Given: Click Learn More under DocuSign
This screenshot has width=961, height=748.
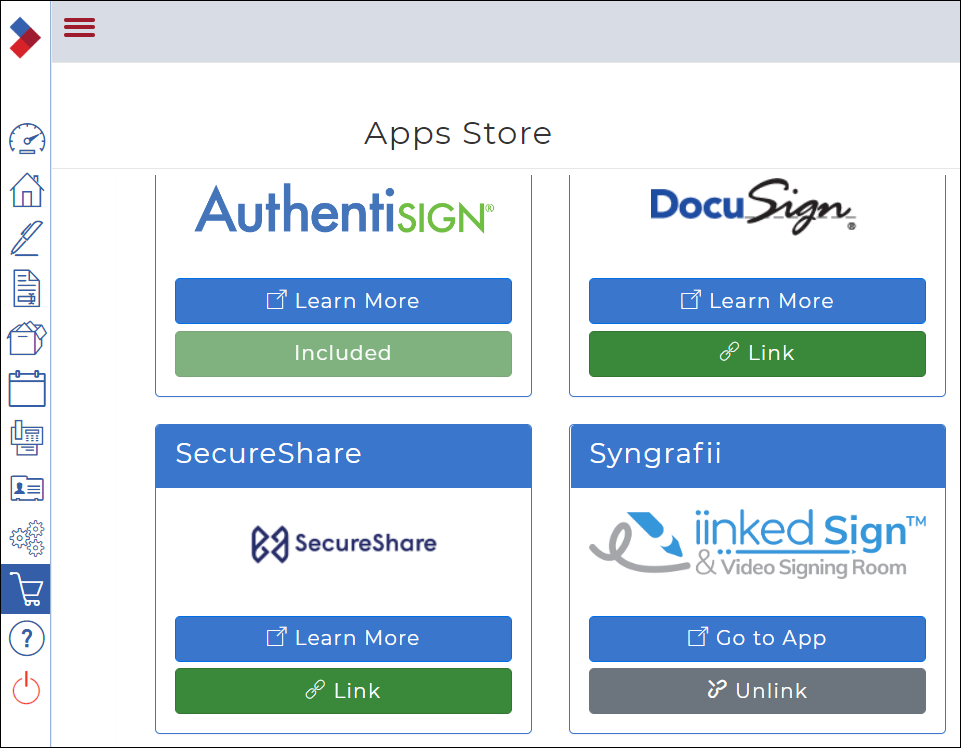Looking at the screenshot, I should click(757, 301).
